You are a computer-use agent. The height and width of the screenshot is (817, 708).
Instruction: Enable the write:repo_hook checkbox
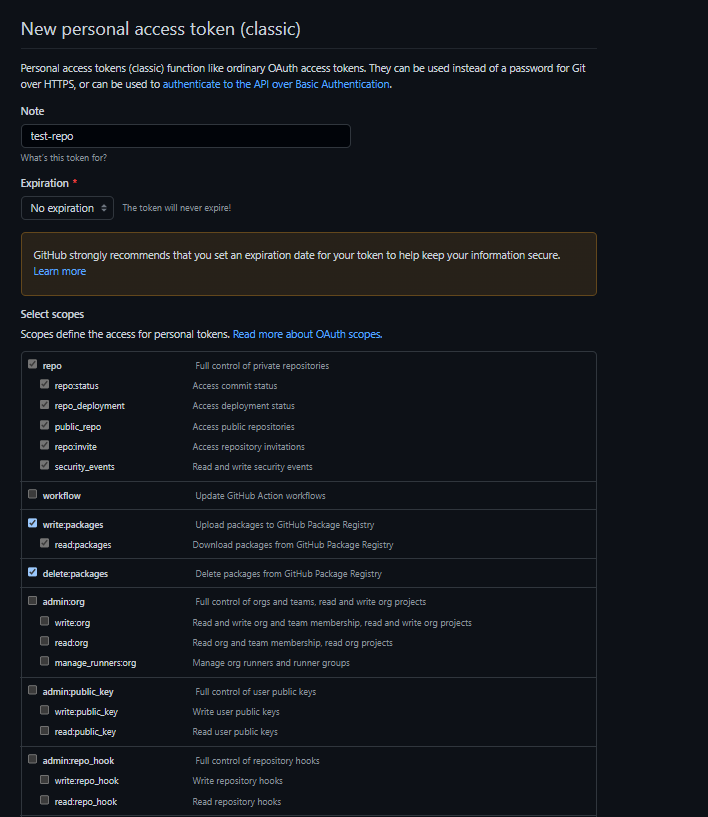[45, 780]
